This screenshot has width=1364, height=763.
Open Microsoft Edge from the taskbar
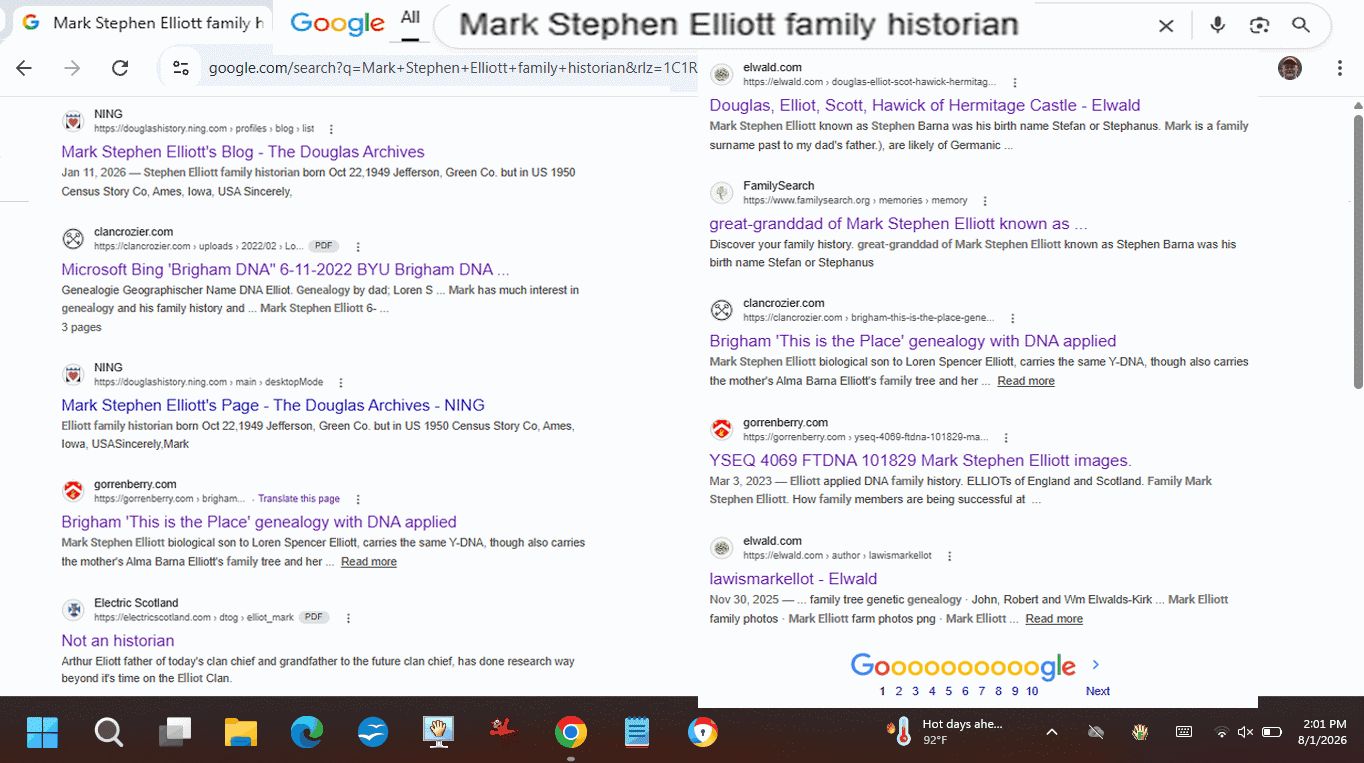307,733
